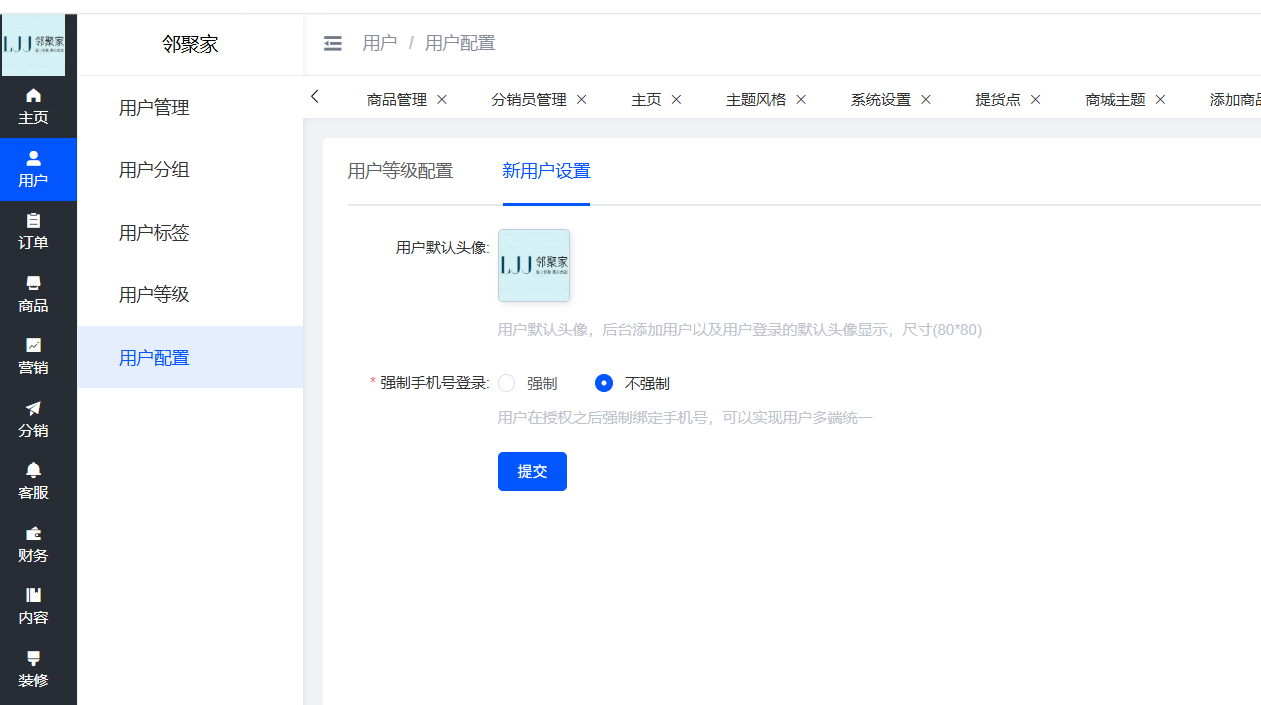Click the 用户配置 breadcrumb text

point(460,43)
